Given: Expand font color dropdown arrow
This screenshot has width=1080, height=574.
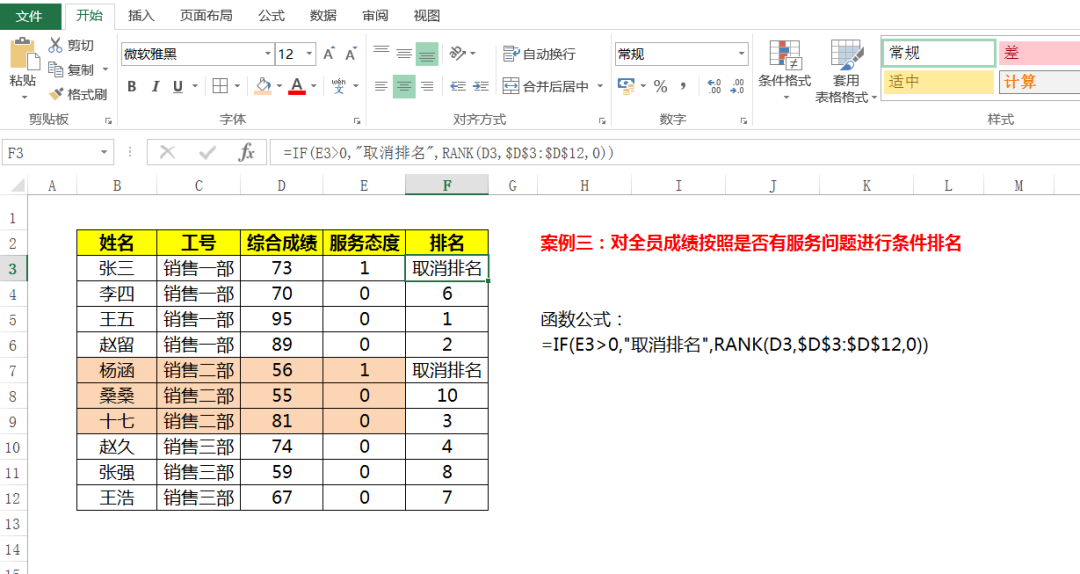Looking at the screenshot, I should (313, 86).
